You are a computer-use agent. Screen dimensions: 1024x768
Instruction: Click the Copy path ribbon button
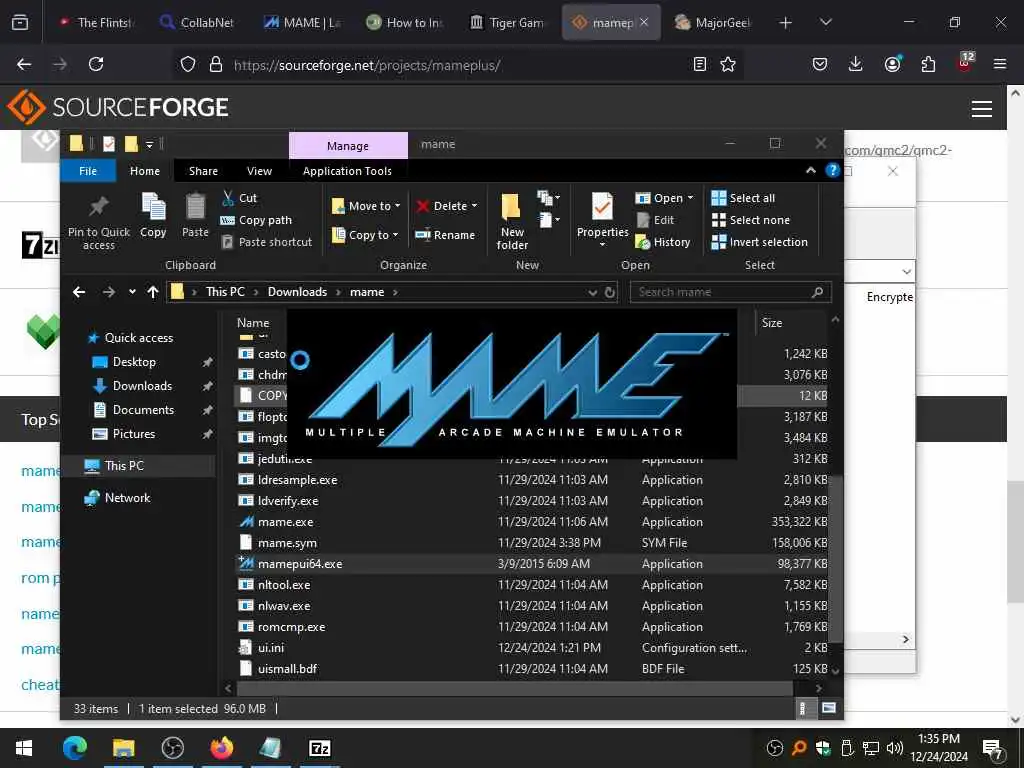pos(256,220)
